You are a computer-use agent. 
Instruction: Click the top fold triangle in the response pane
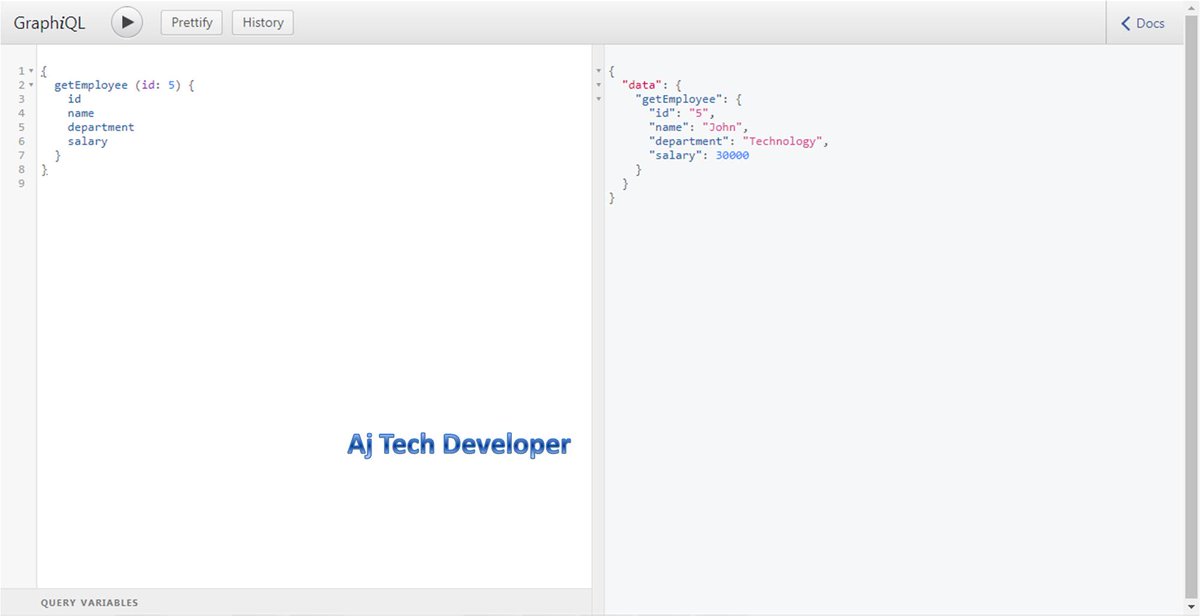pyautogui.click(x=598, y=71)
